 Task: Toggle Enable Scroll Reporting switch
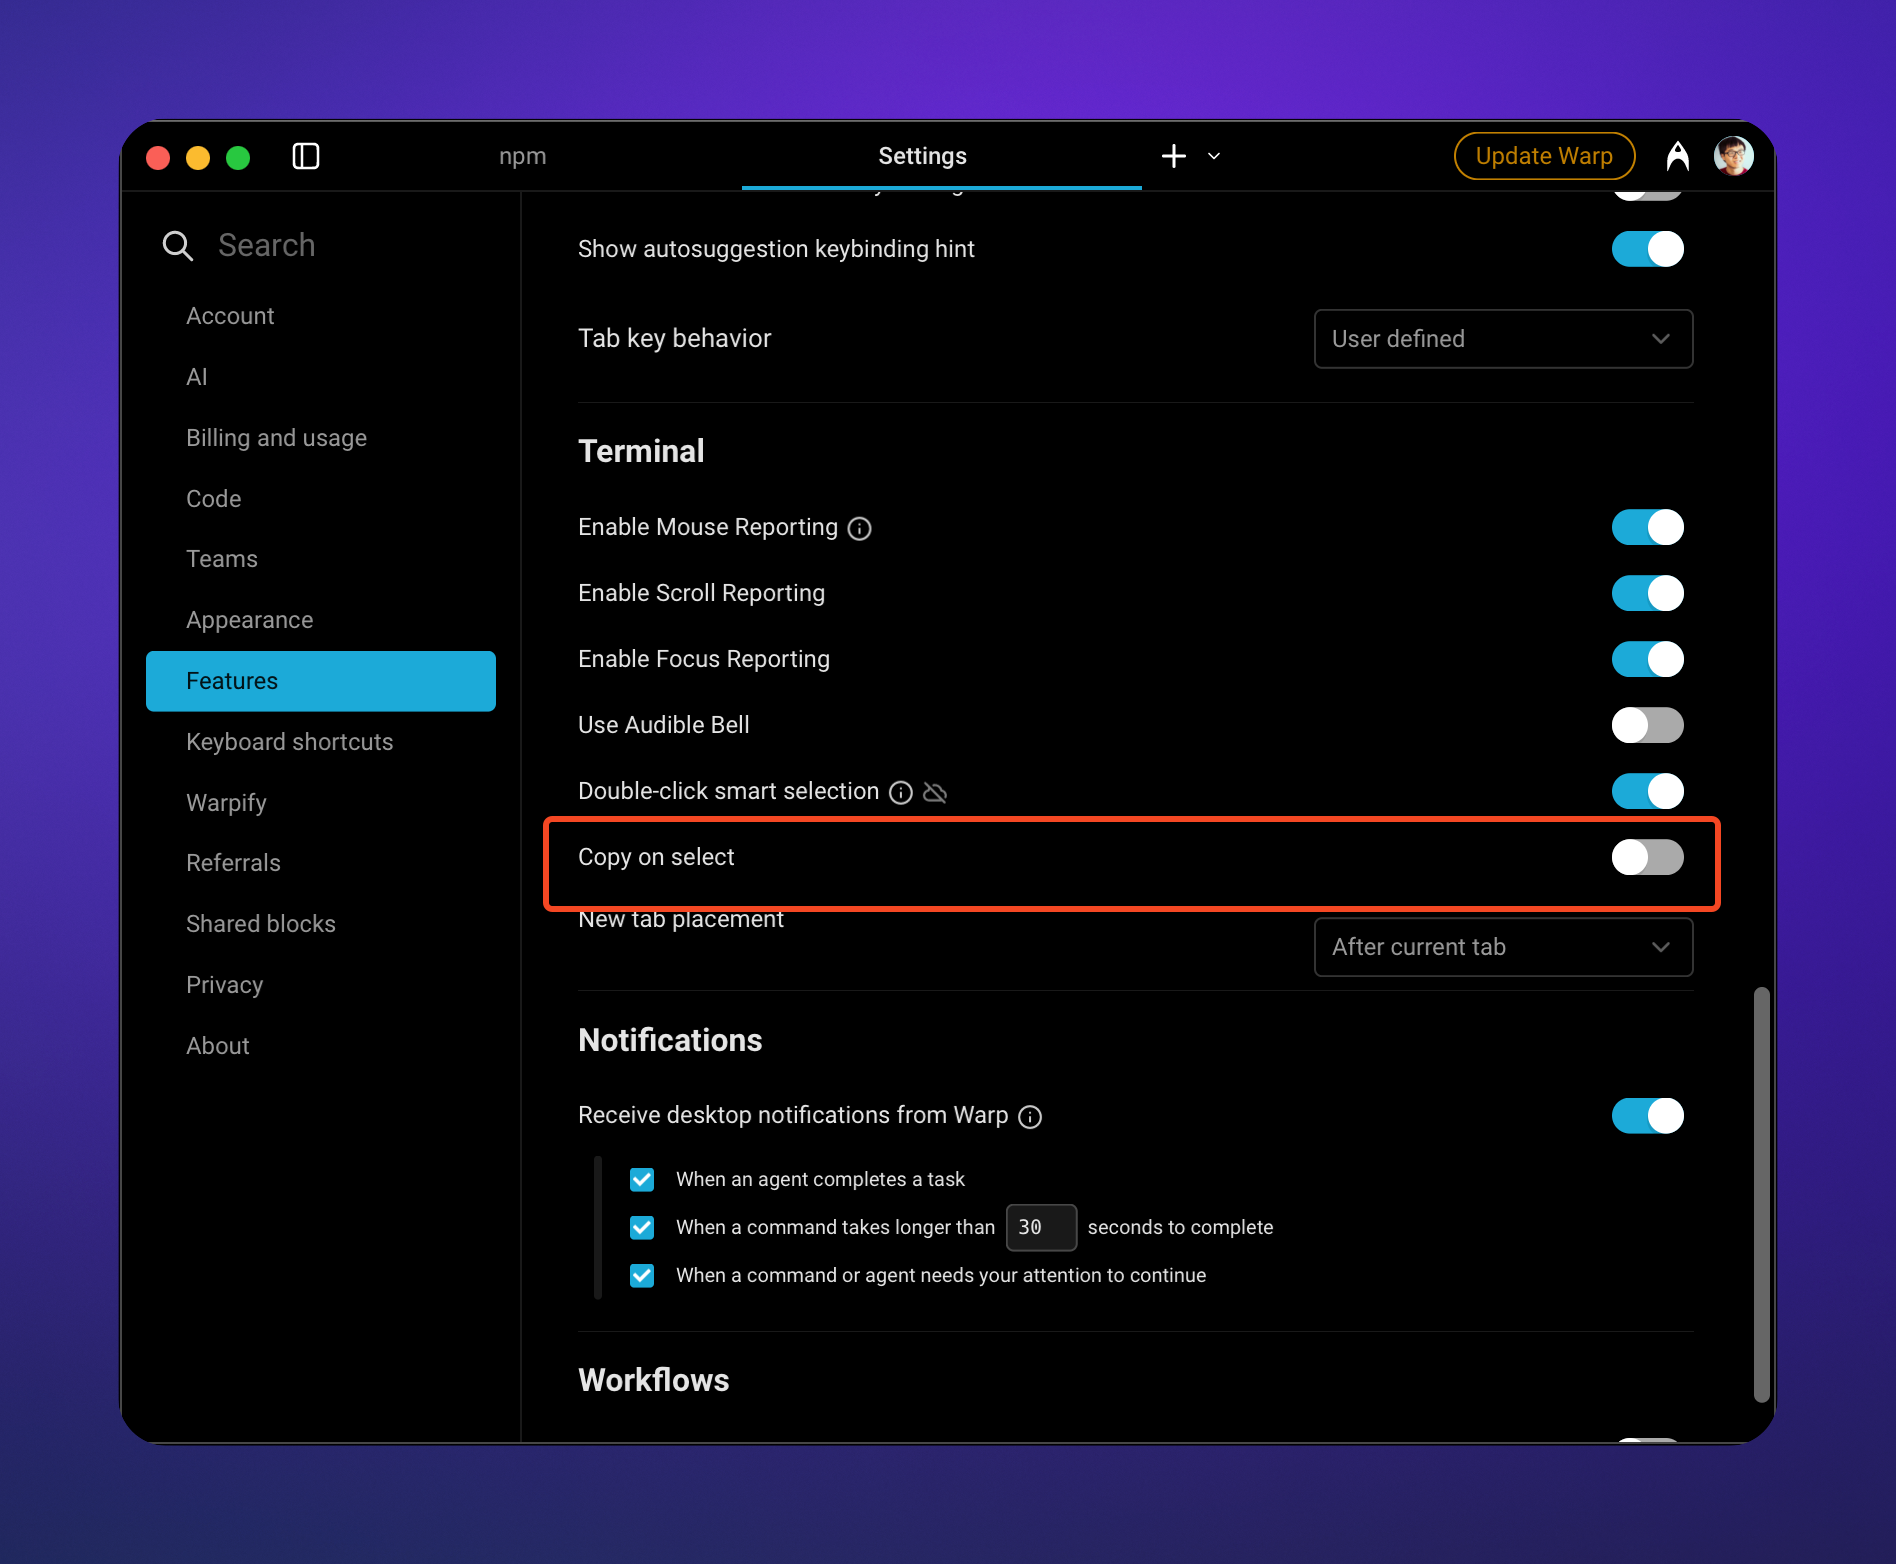click(1648, 593)
